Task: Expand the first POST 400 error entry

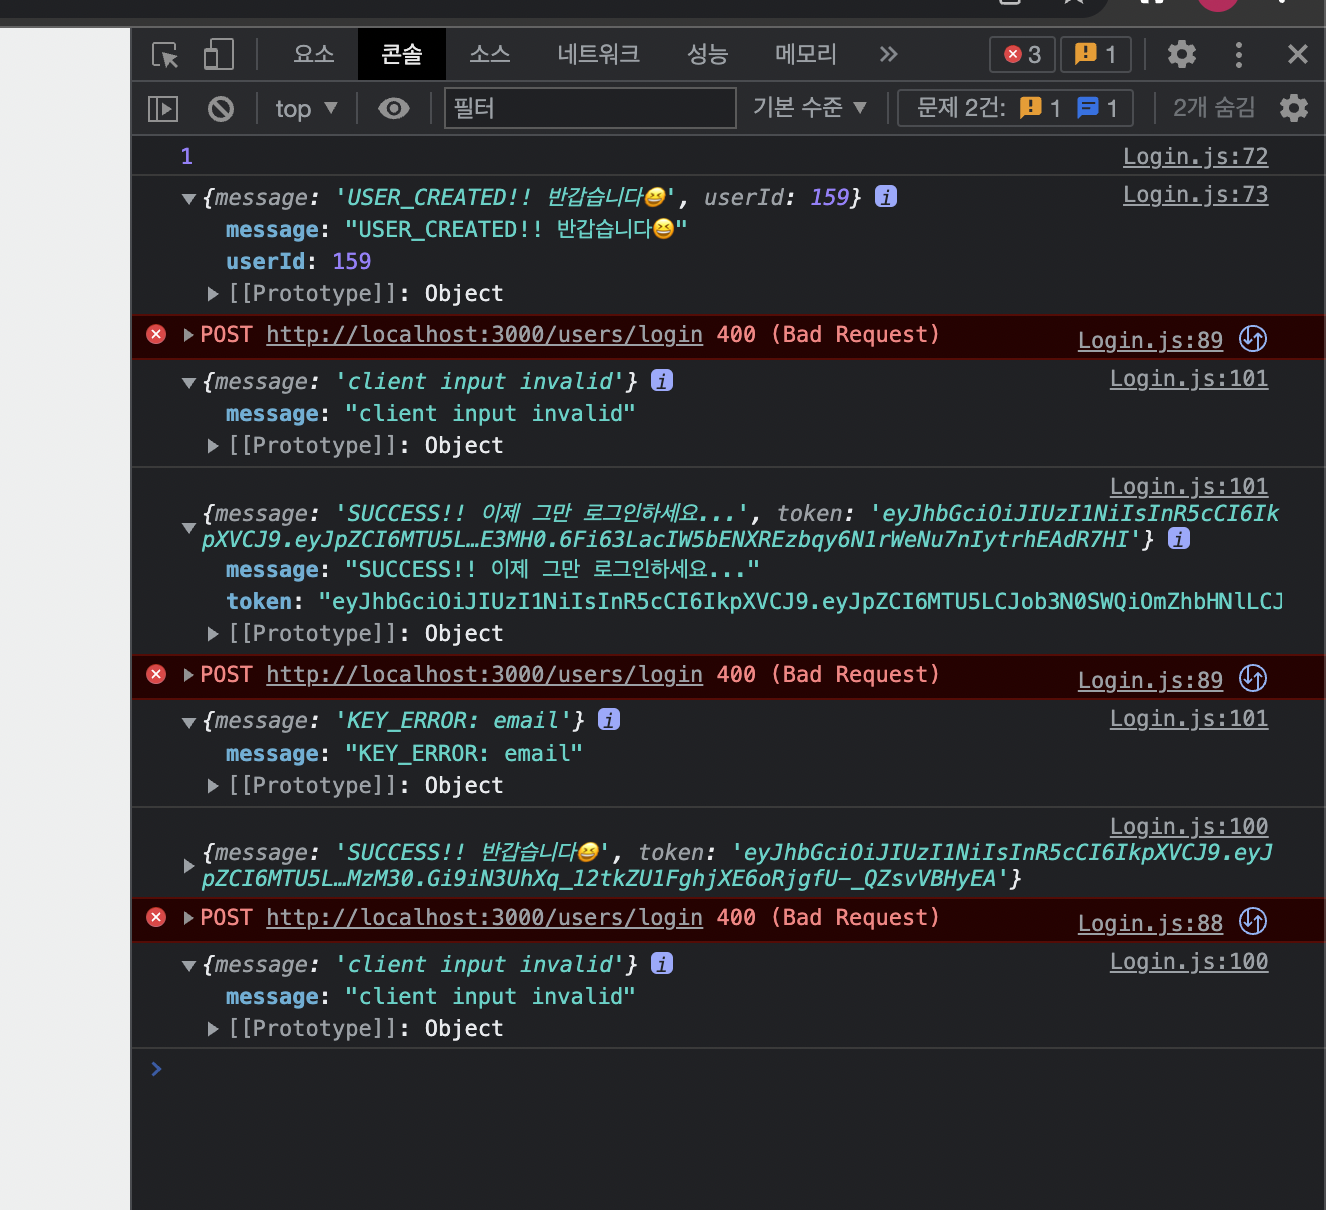Action: tap(188, 335)
